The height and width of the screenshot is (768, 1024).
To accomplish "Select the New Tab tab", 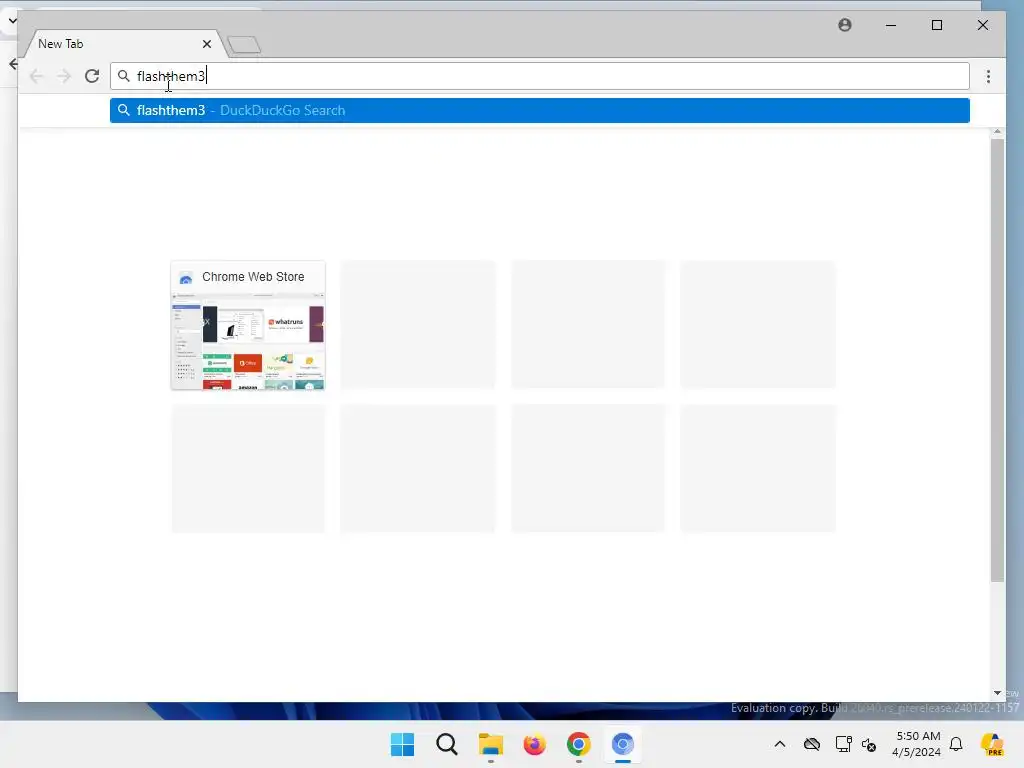I will pos(124,44).
